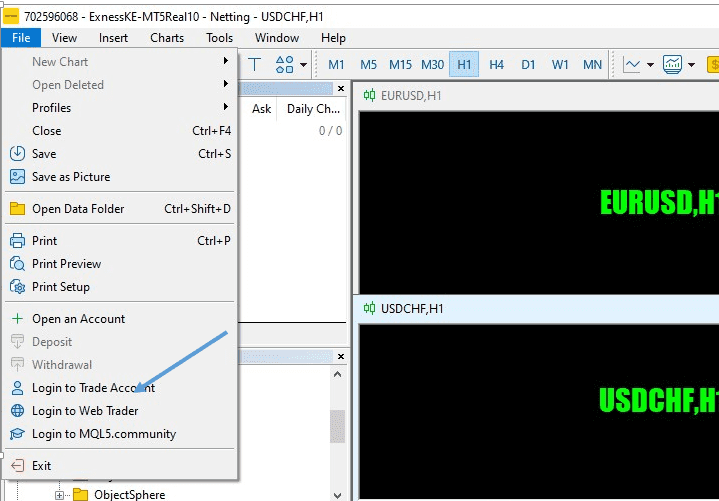Open the shapes tool dropdown arrow
719x501 pixels.
pyautogui.click(x=304, y=65)
